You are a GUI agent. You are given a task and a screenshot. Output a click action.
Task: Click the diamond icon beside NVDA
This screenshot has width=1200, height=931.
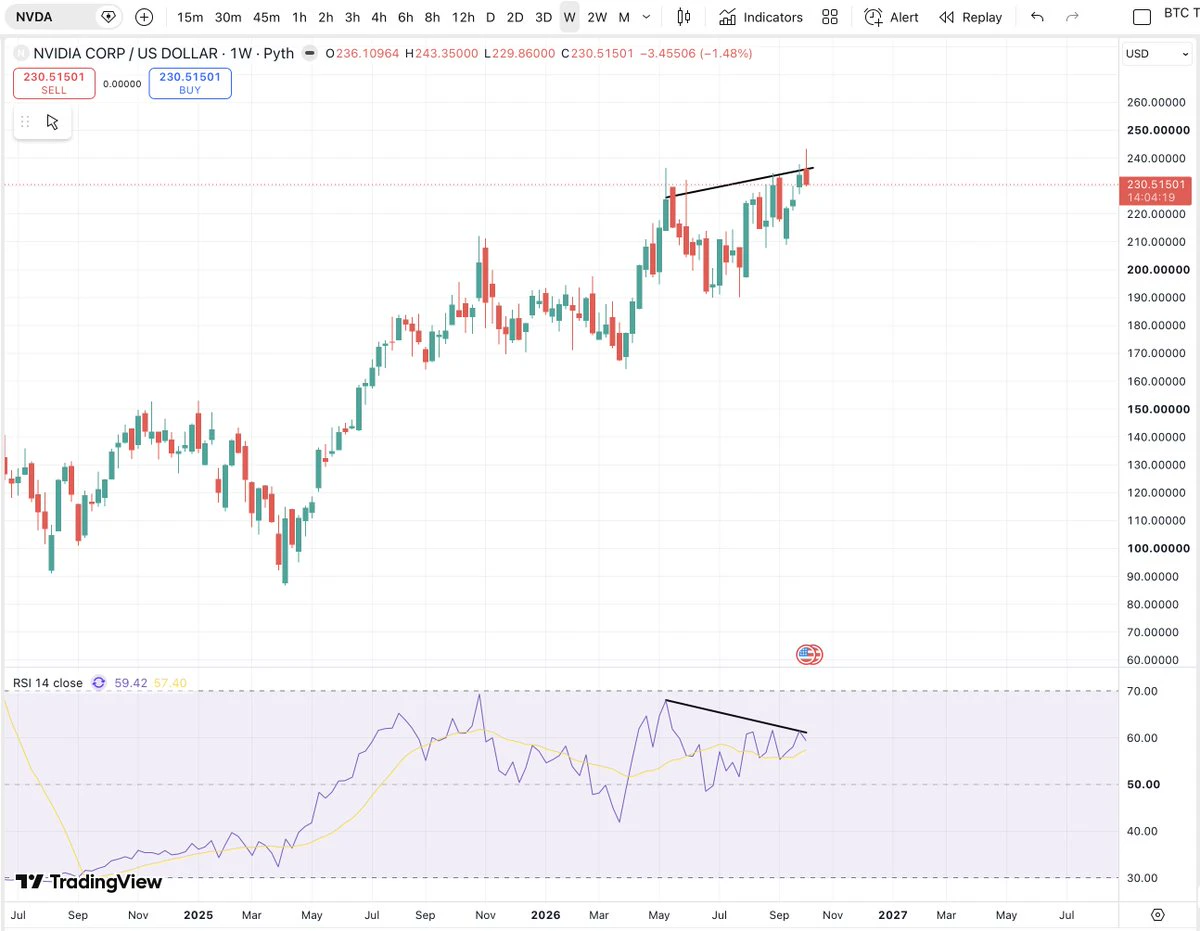coord(107,17)
